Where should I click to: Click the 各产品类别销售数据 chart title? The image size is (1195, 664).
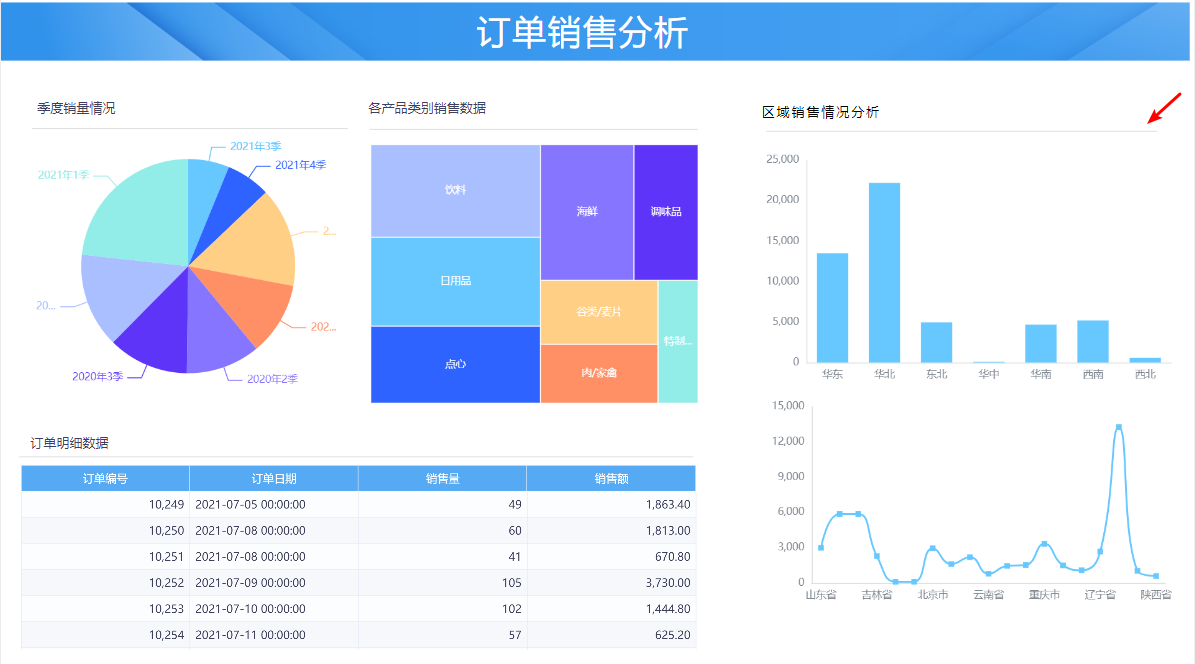pos(427,108)
